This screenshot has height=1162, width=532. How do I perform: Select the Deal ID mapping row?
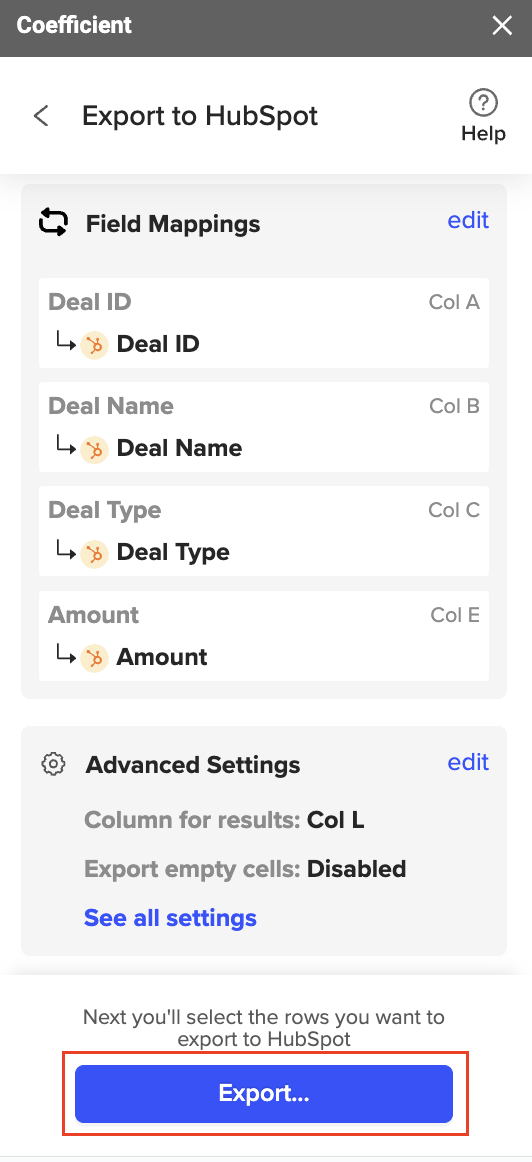pos(264,323)
